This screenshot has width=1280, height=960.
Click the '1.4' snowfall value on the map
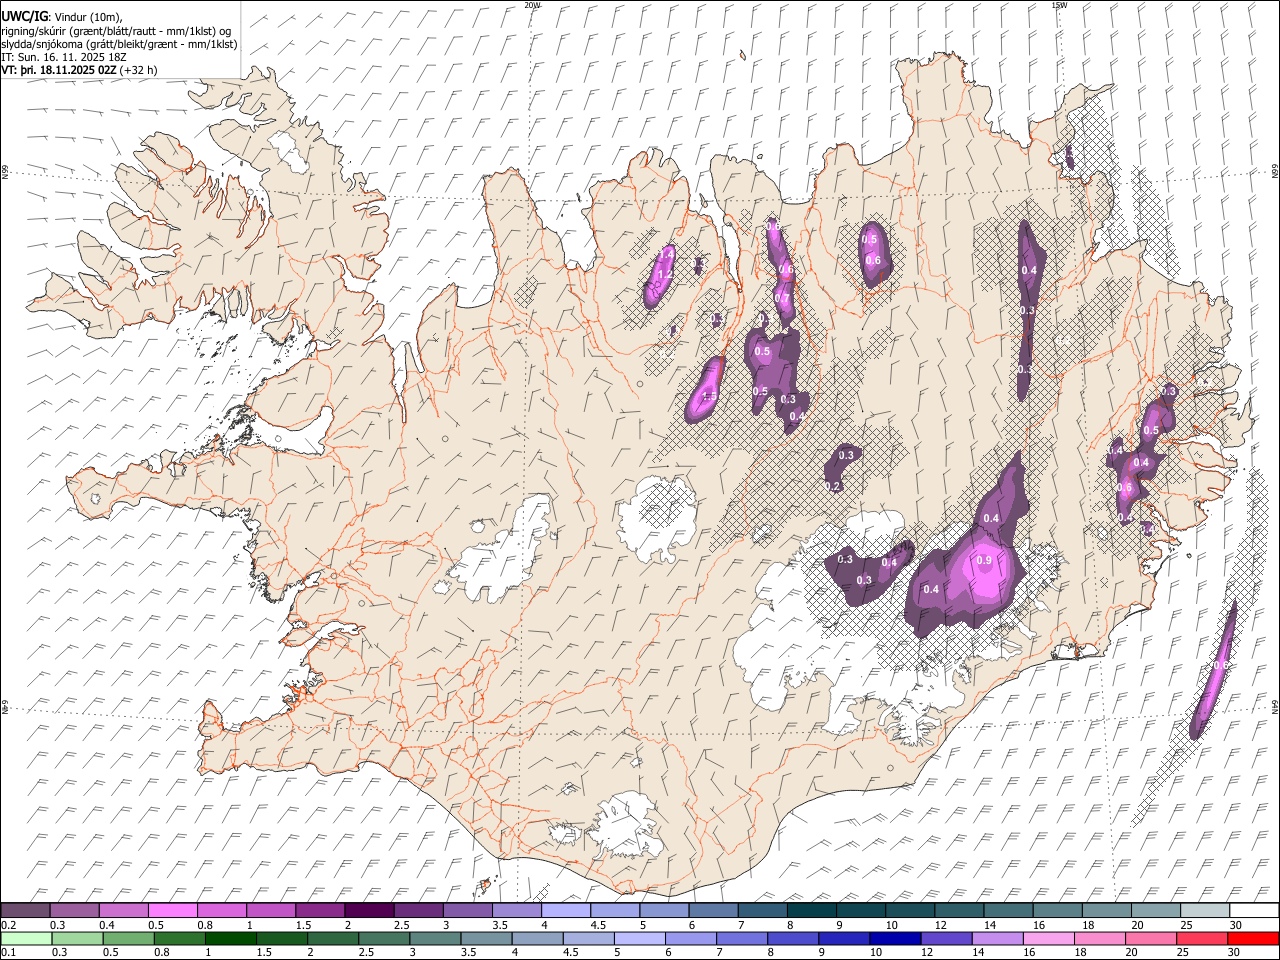[x=665, y=254]
